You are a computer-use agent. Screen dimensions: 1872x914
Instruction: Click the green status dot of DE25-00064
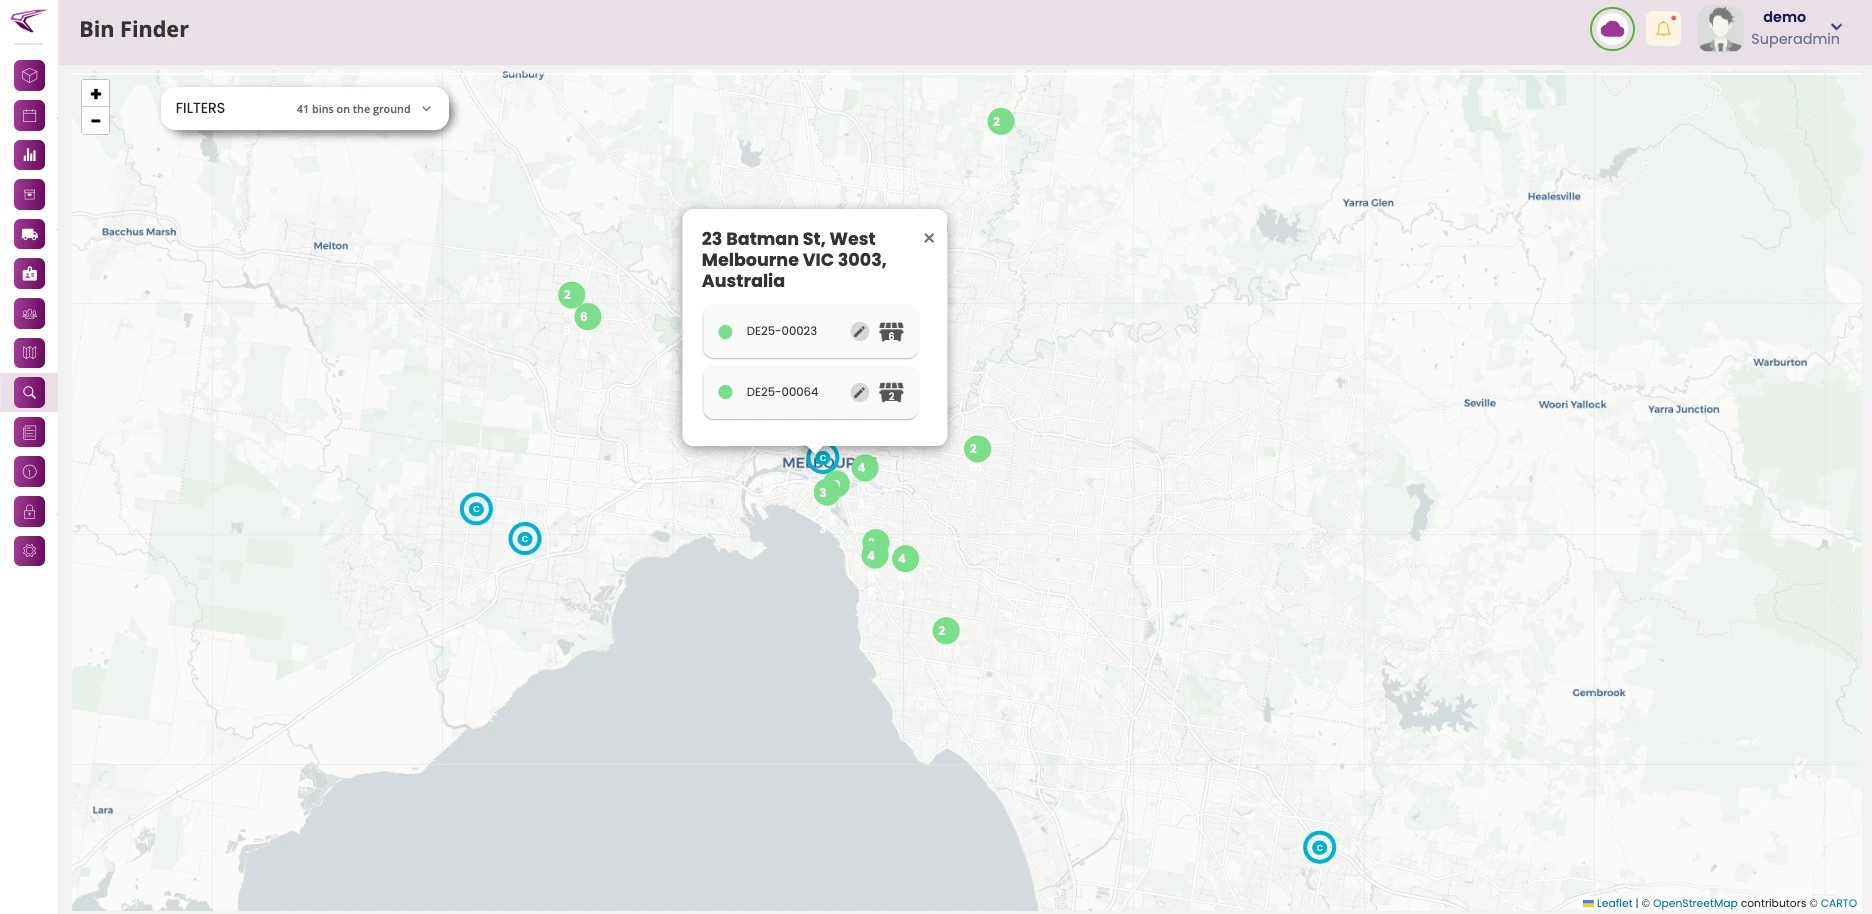(x=725, y=392)
